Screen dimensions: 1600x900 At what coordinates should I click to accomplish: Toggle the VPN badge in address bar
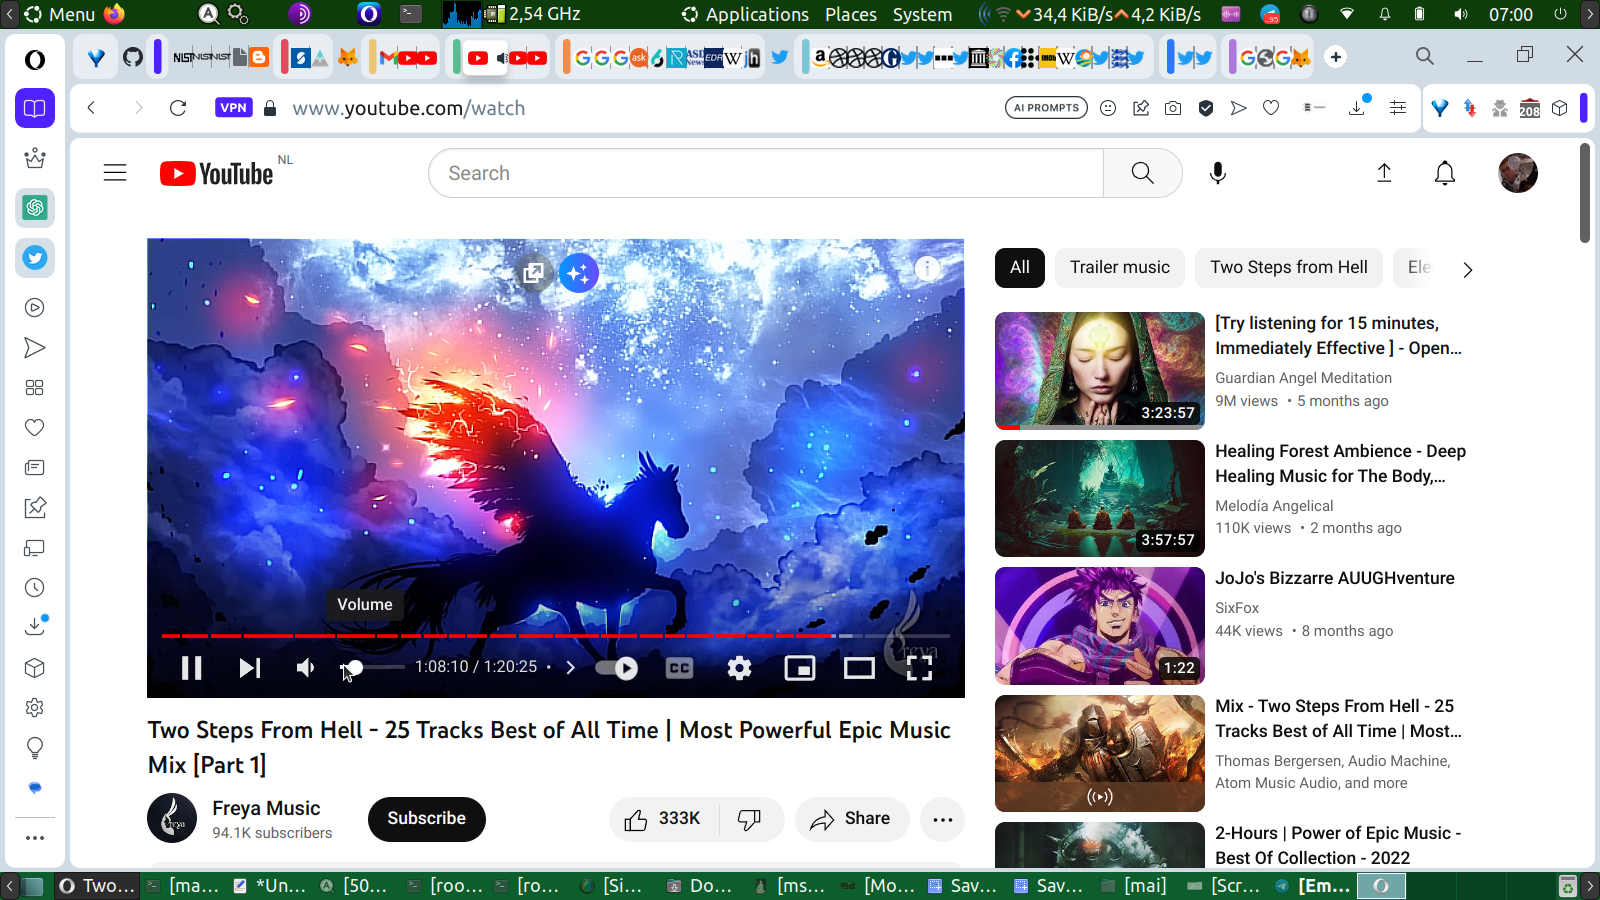pos(233,108)
